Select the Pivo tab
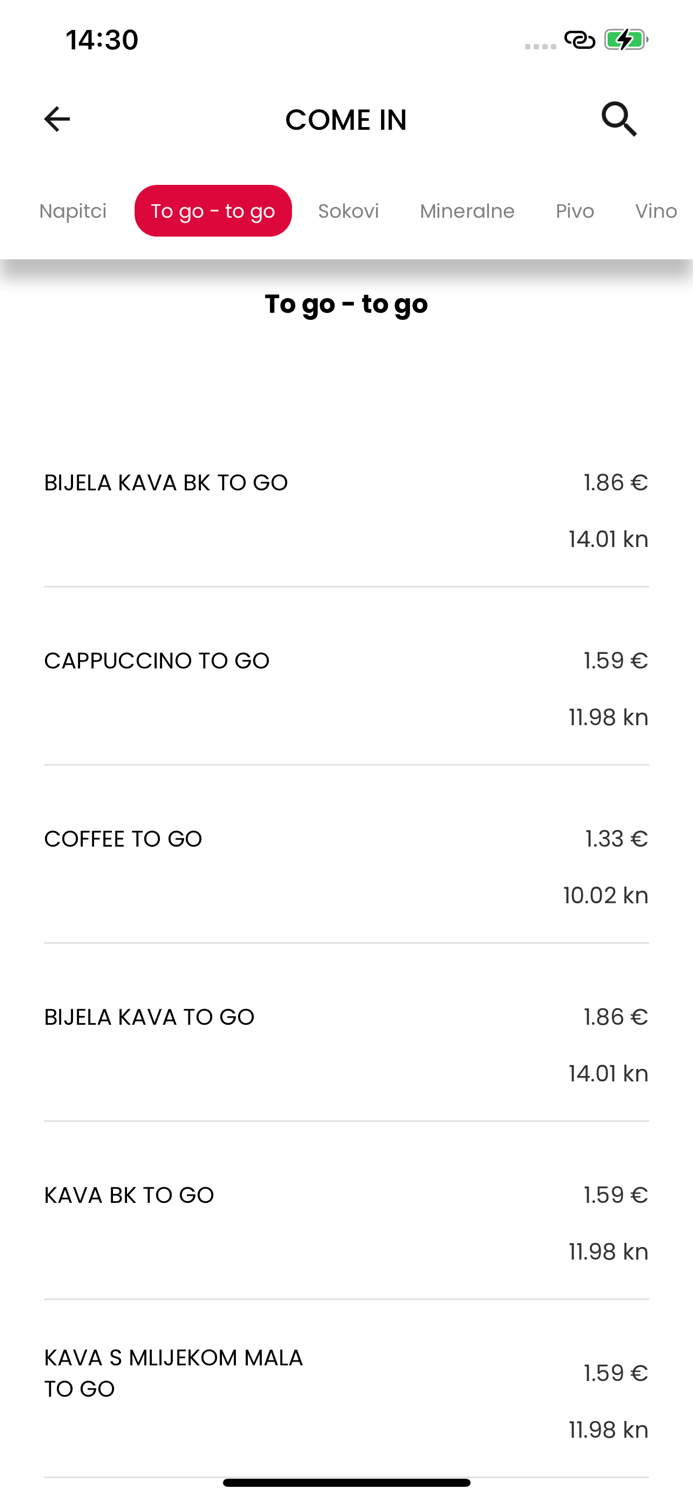 [575, 211]
